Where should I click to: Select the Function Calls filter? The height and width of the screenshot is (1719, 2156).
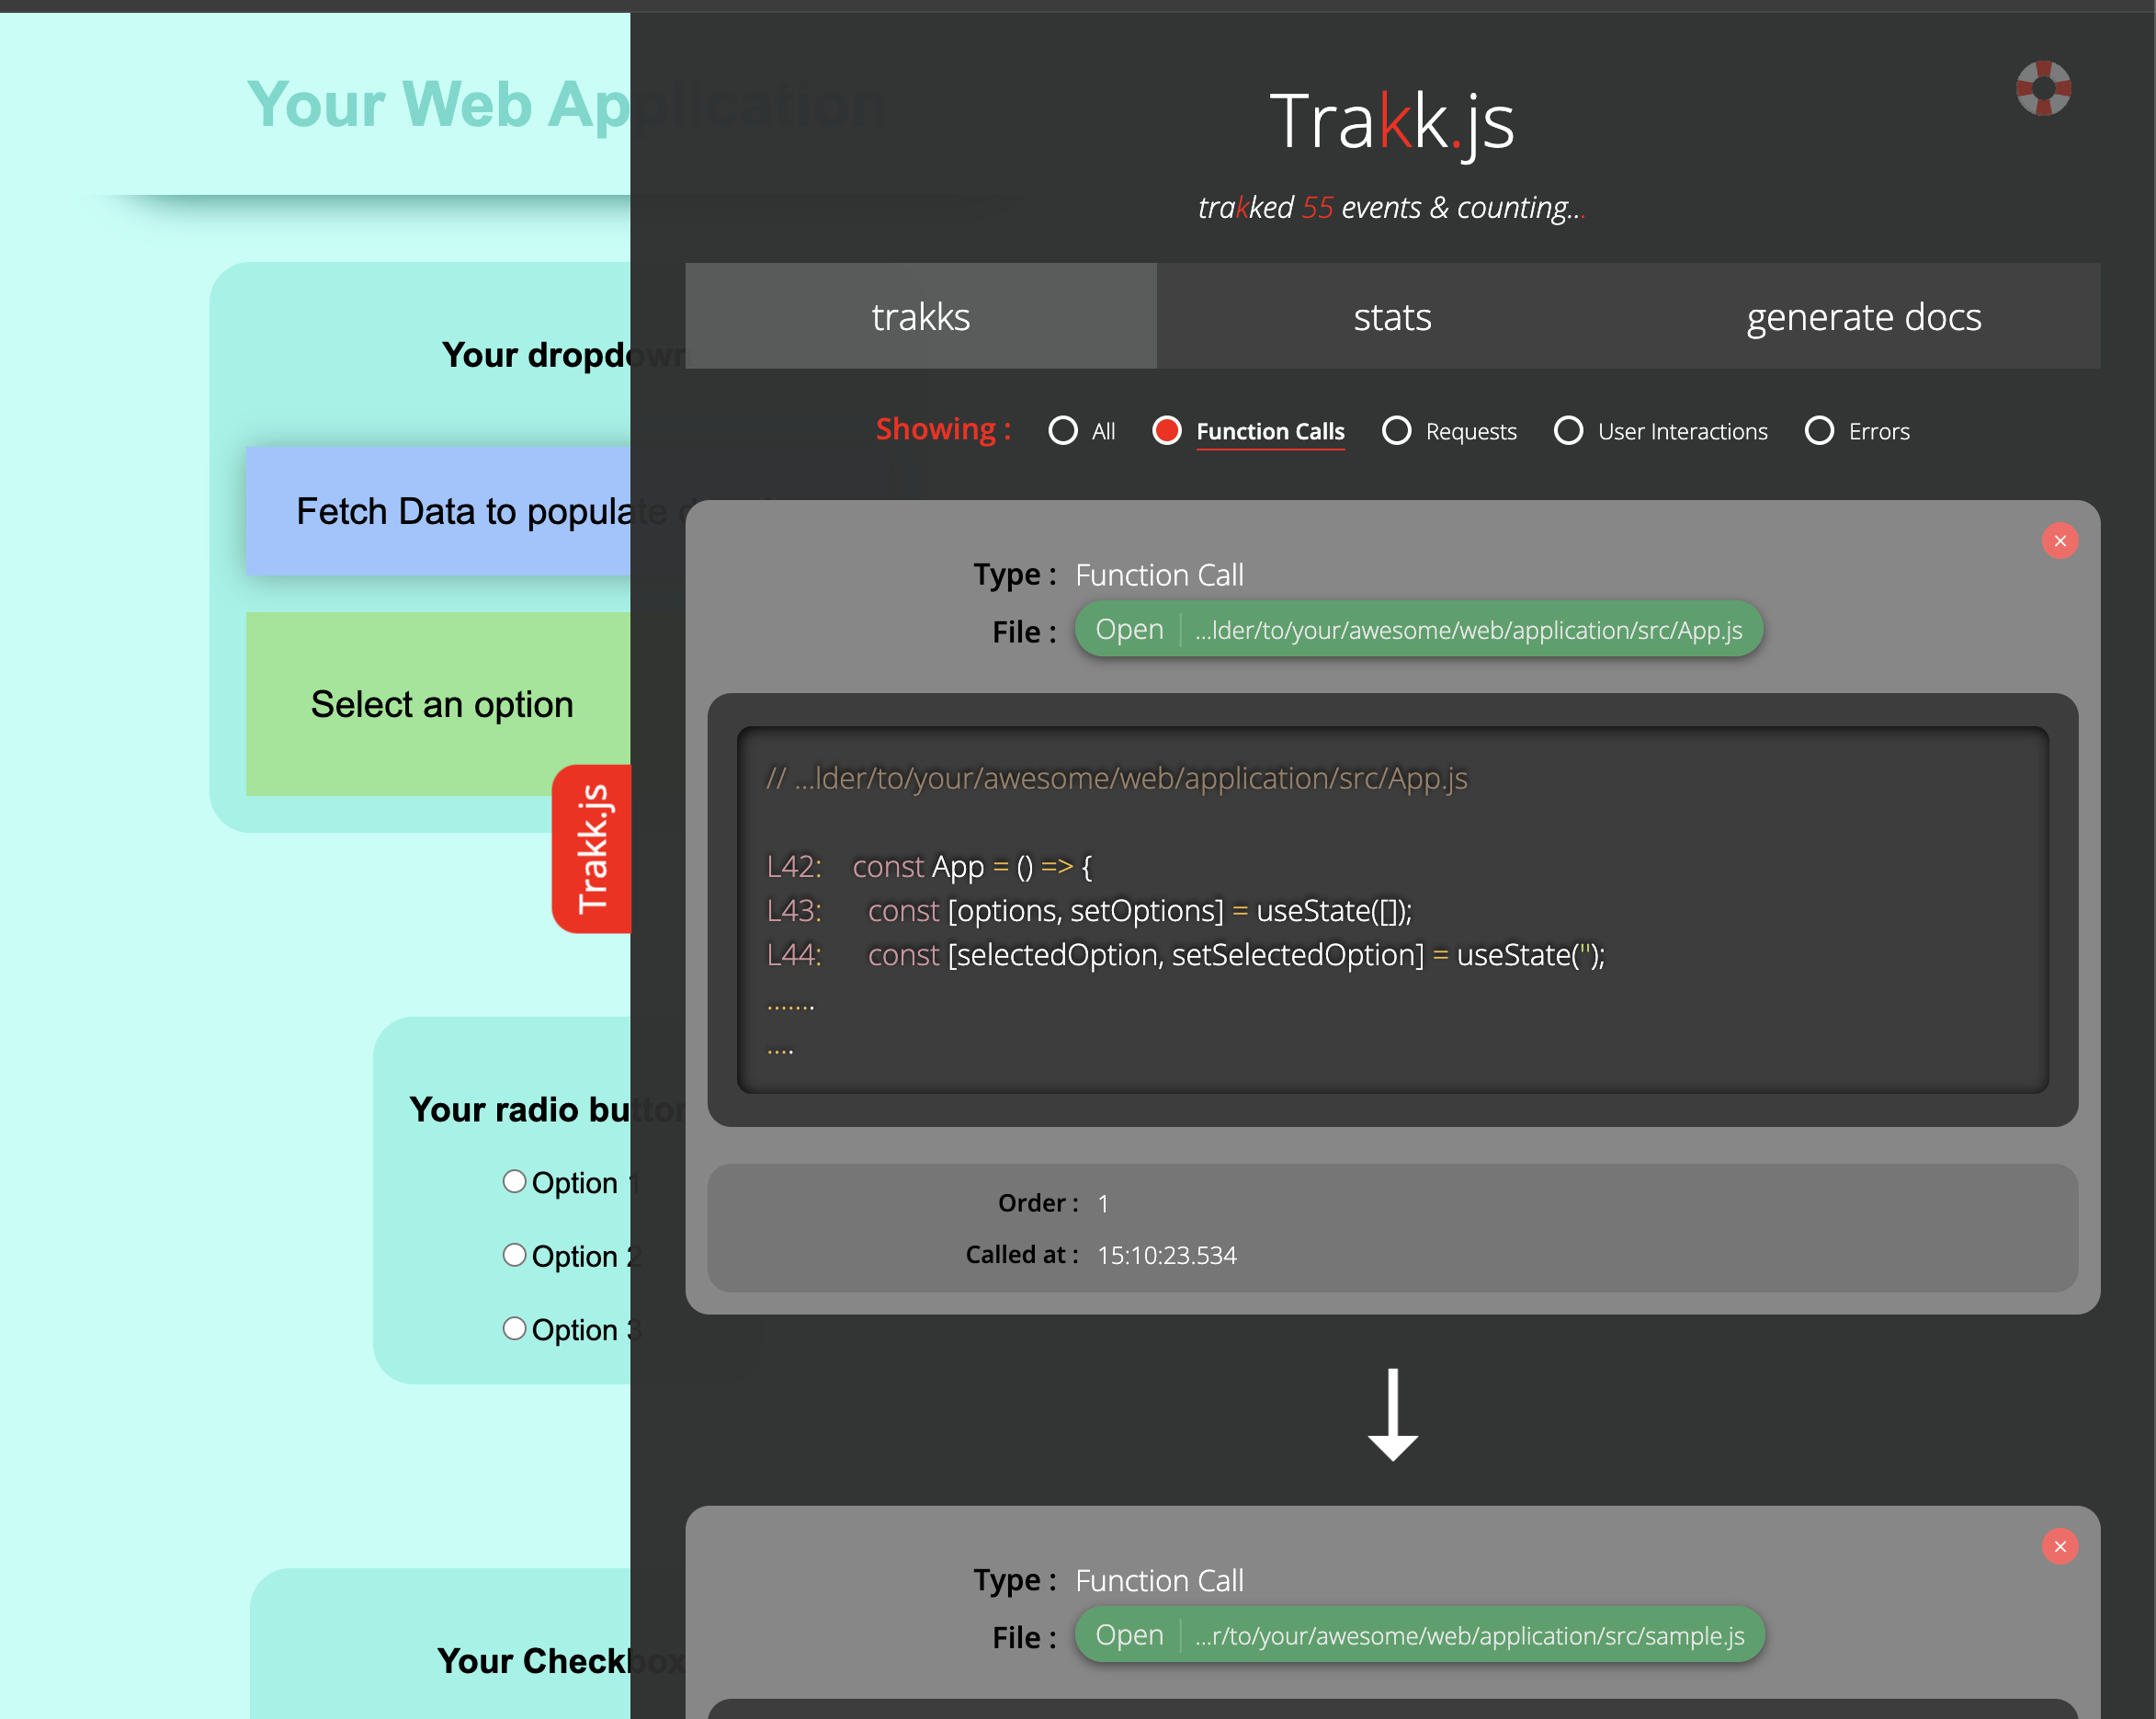point(1167,431)
